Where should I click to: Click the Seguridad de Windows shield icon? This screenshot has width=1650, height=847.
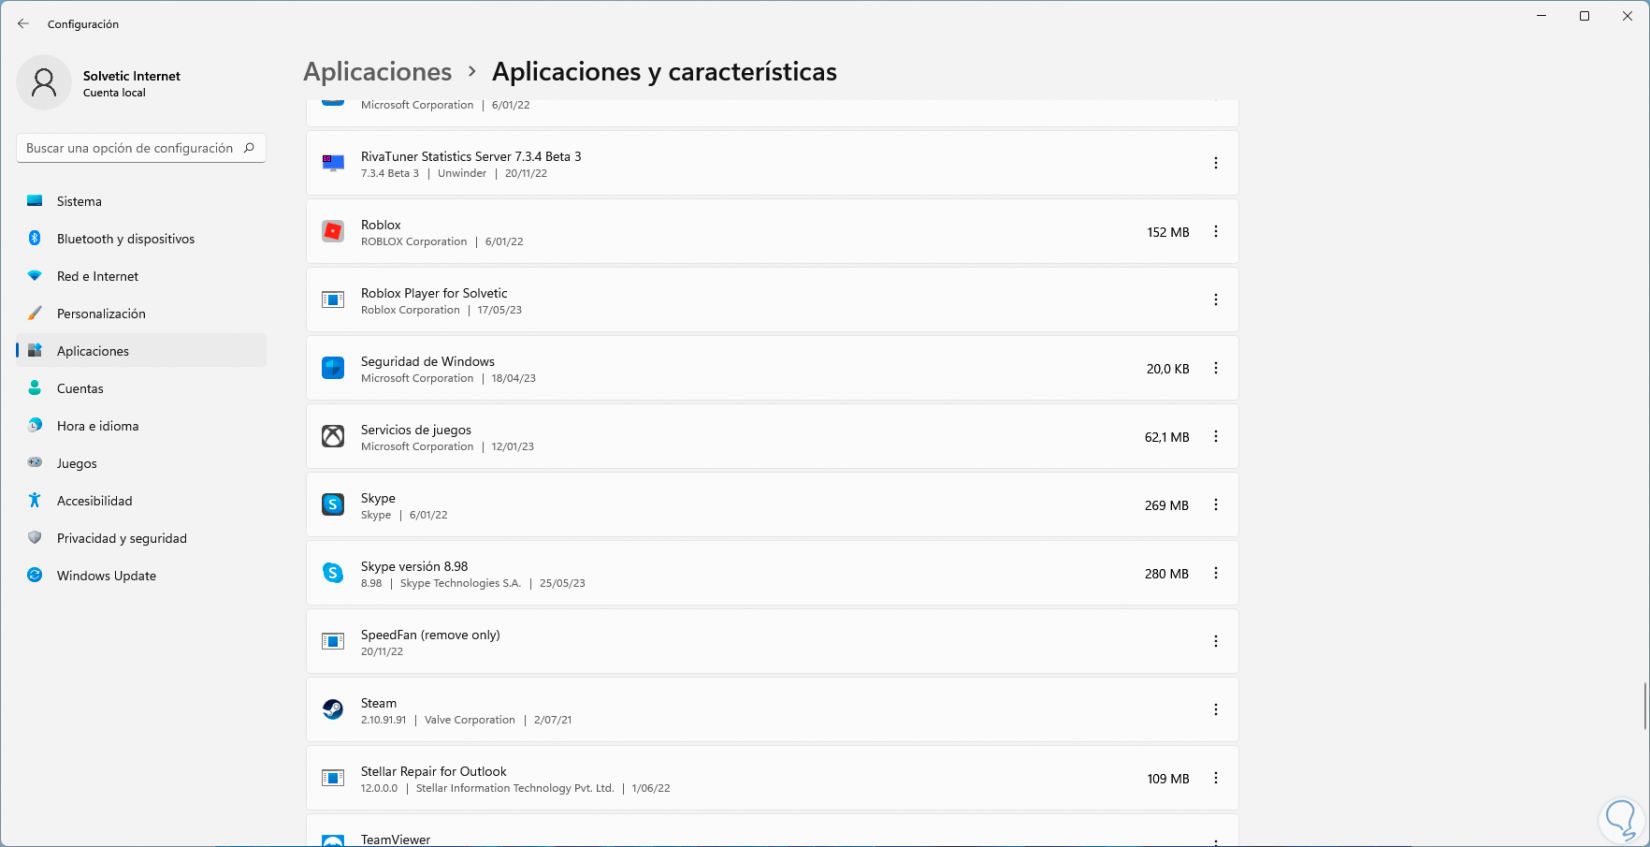pos(333,368)
